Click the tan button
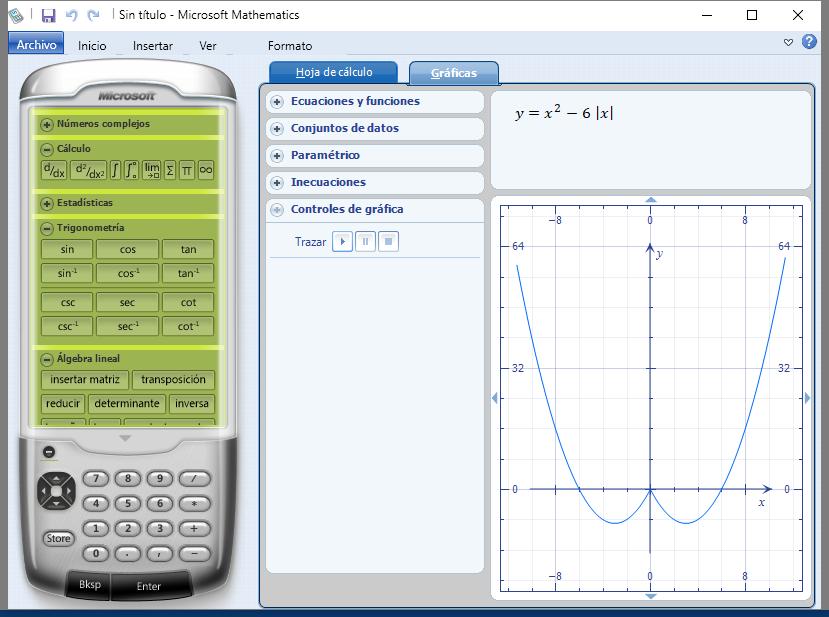Viewport: 829px width, 617px height. click(188, 250)
